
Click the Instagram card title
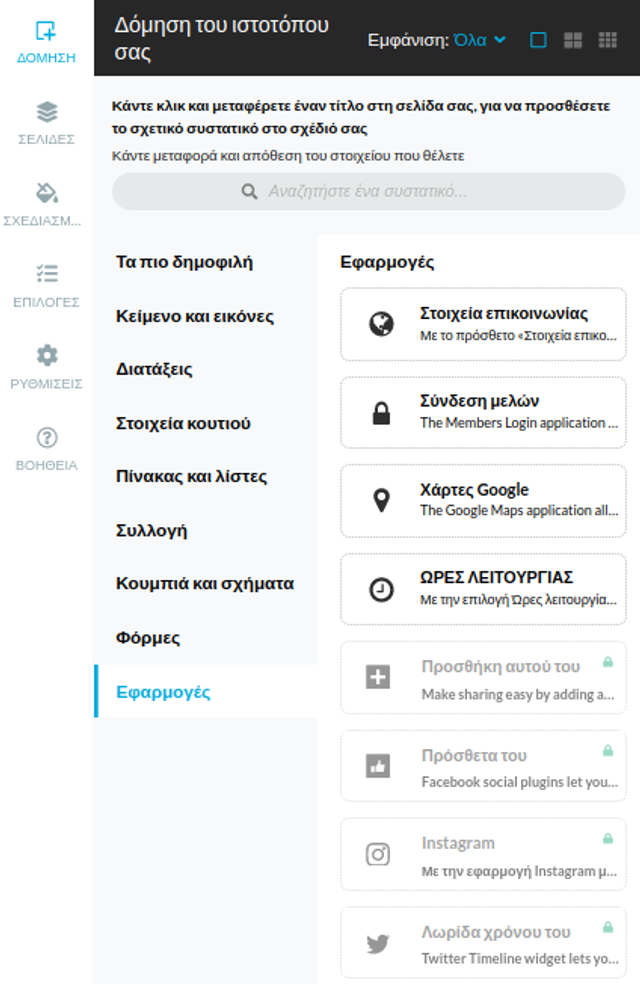click(458, 843)
